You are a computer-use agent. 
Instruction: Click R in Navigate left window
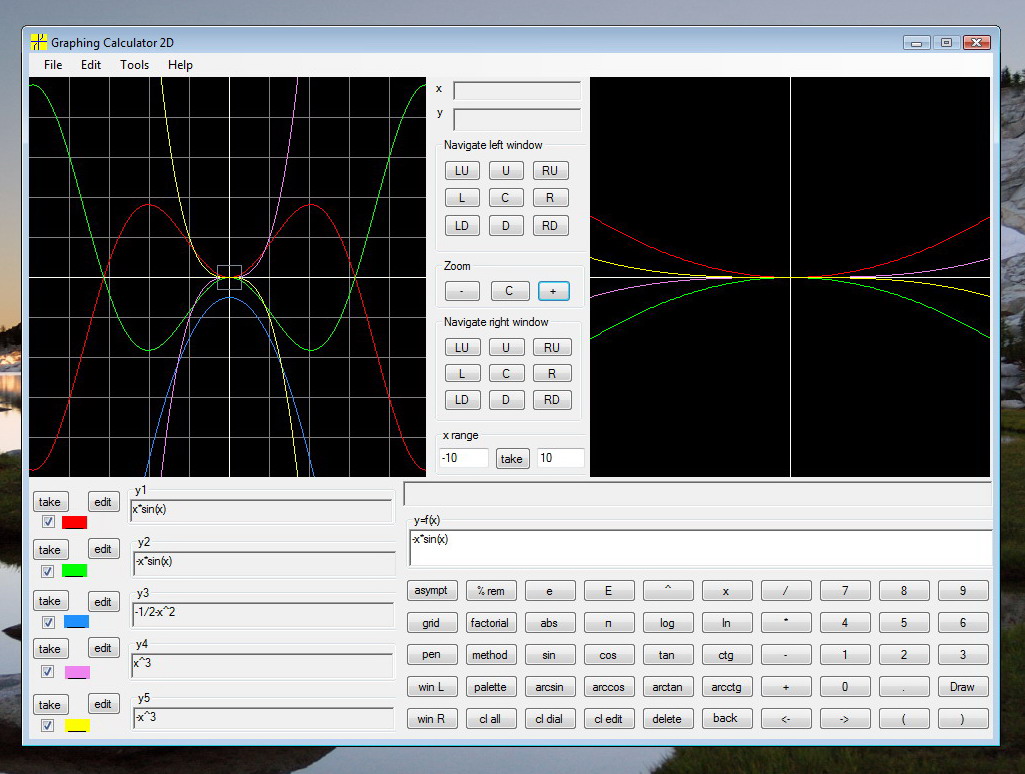(x=550, y=197)
